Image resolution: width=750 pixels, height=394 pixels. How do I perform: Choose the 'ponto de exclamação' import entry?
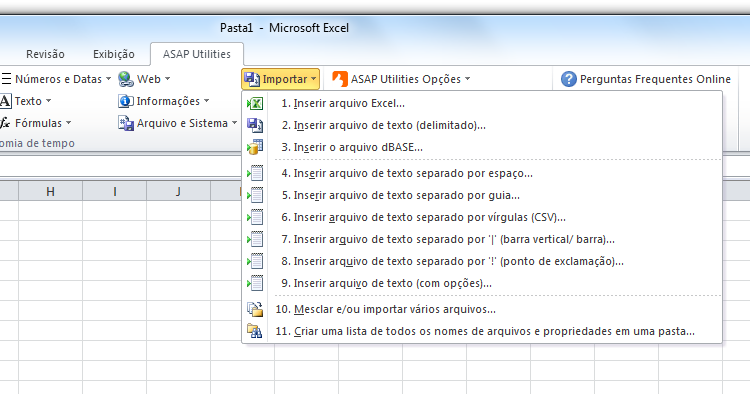[x=482, y=261]
